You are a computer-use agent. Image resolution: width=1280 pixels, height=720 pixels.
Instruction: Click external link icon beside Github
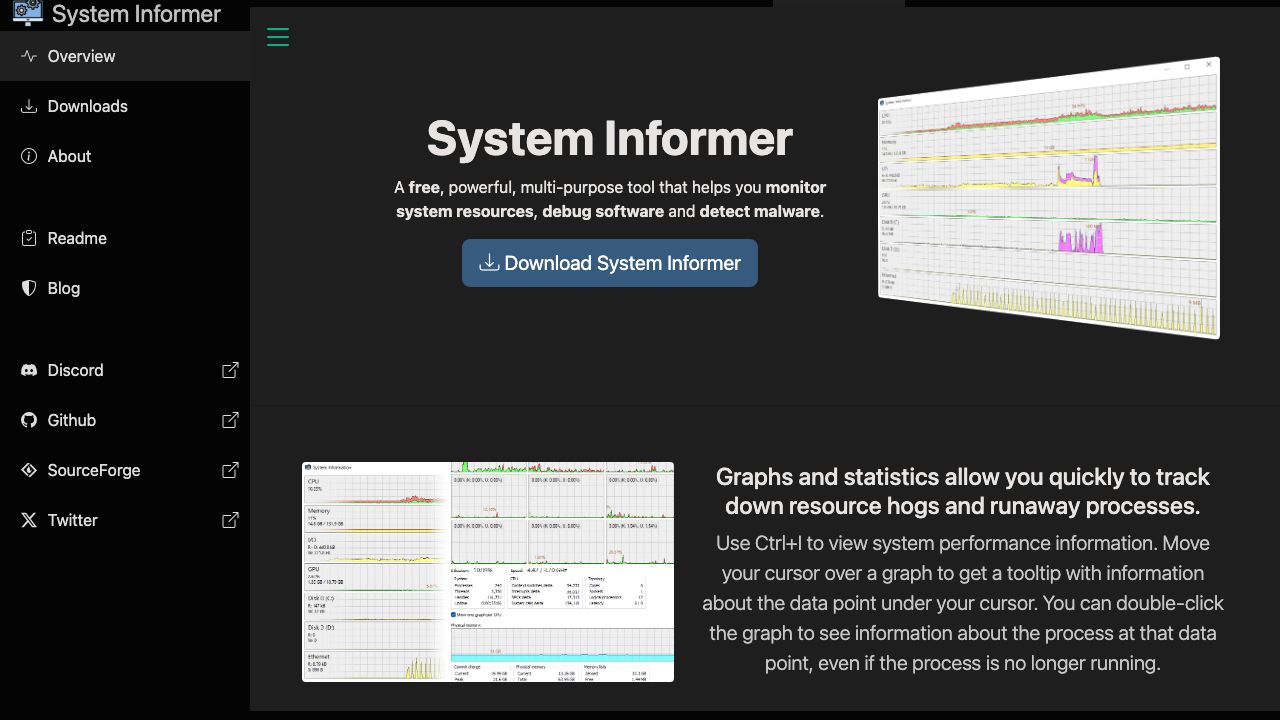230,420
